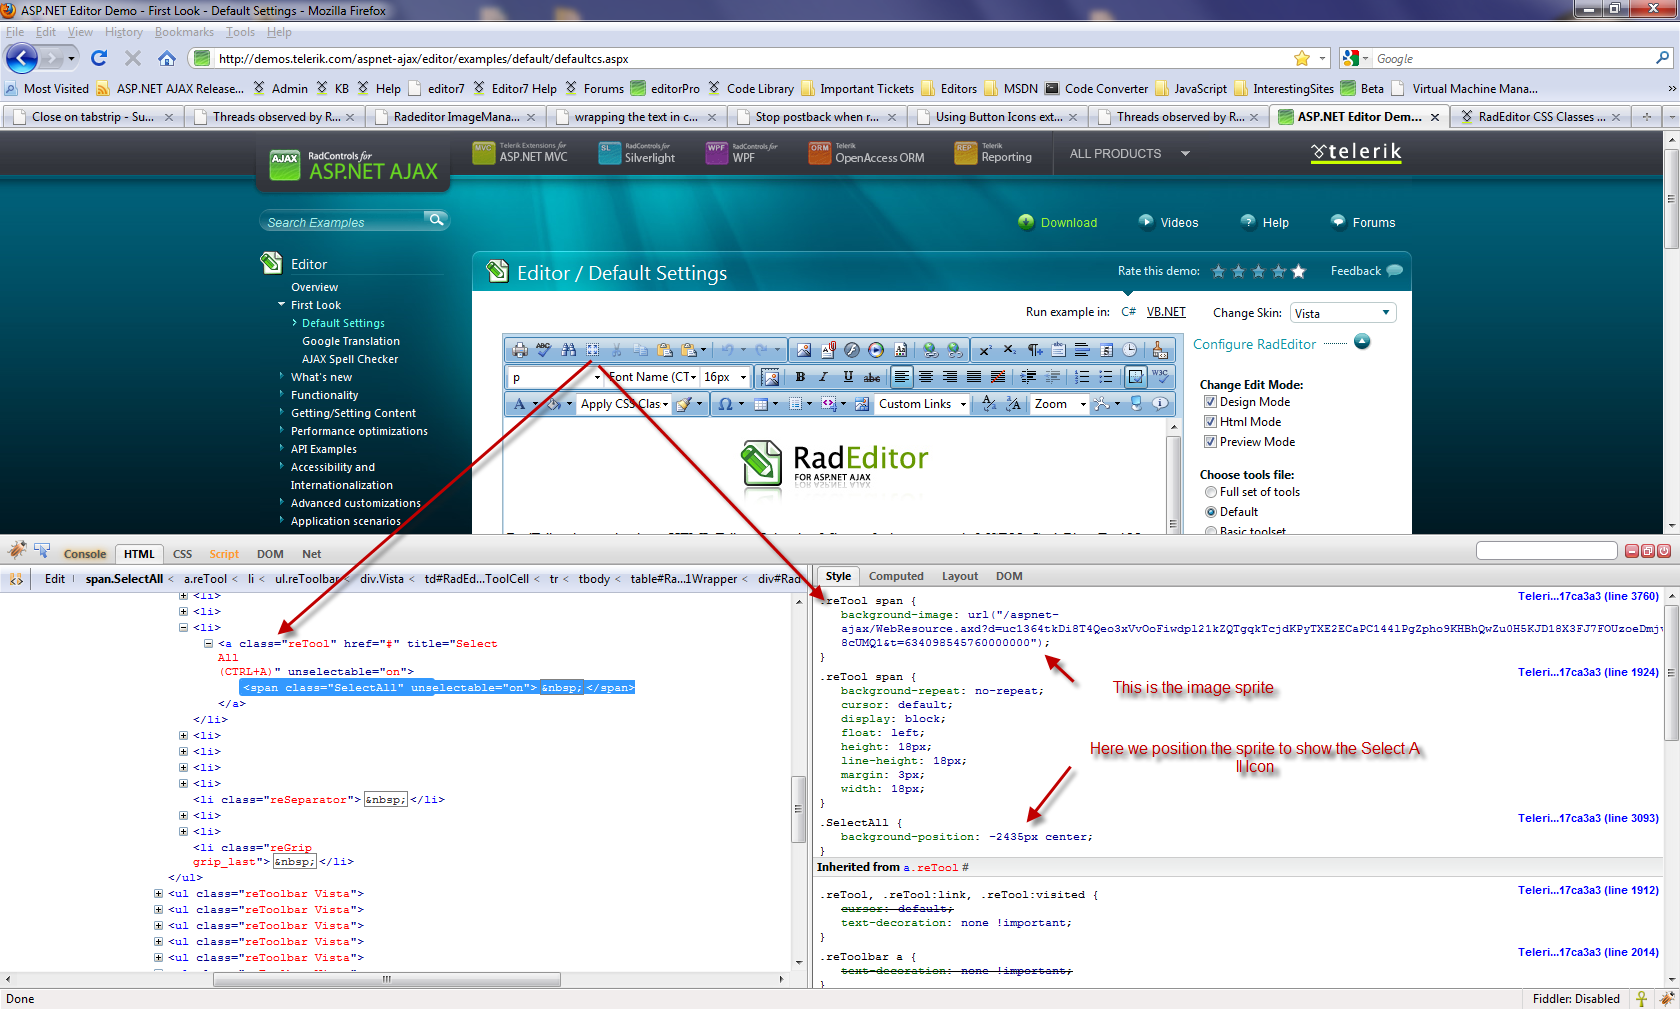Open the Font Name dropdown
Image resolution: width=1680 pixels, height=1010 pixels.
(x=652, y=377)
